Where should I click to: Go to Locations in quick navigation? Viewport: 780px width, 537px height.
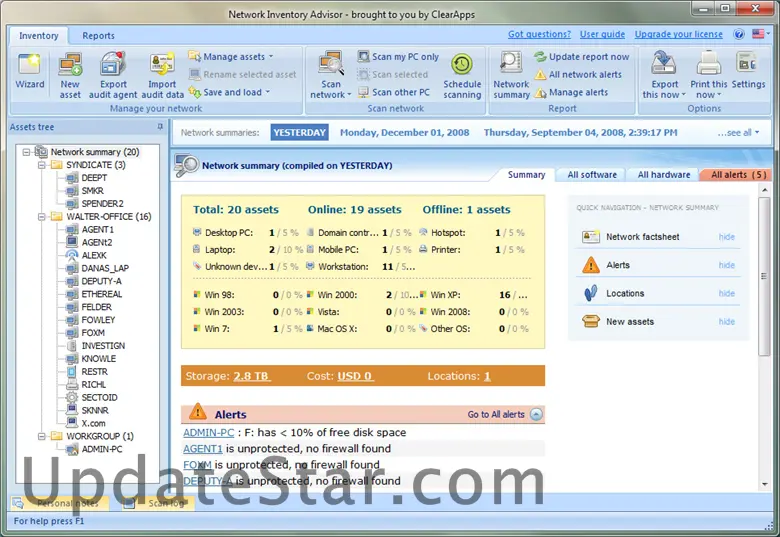[x=625, y=294]
